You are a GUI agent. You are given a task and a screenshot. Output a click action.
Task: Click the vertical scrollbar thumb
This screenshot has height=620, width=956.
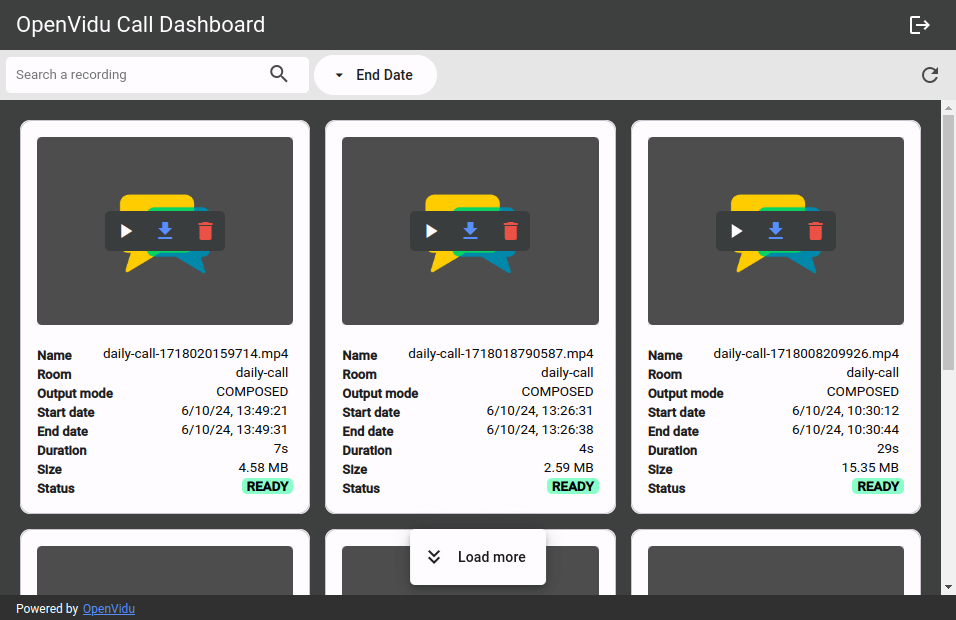click(948, 242)
